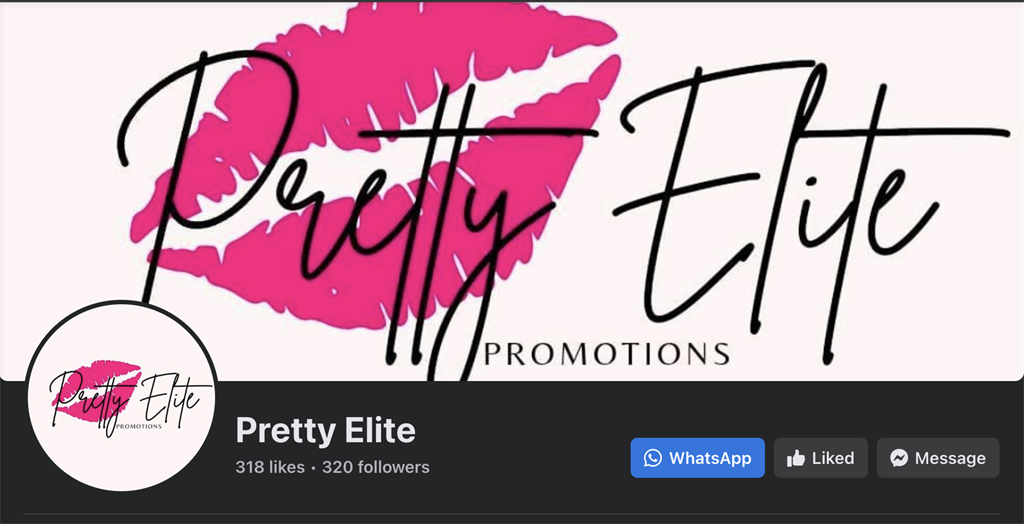Click the separator dot between likes and followers

click(x=313, y=468)
